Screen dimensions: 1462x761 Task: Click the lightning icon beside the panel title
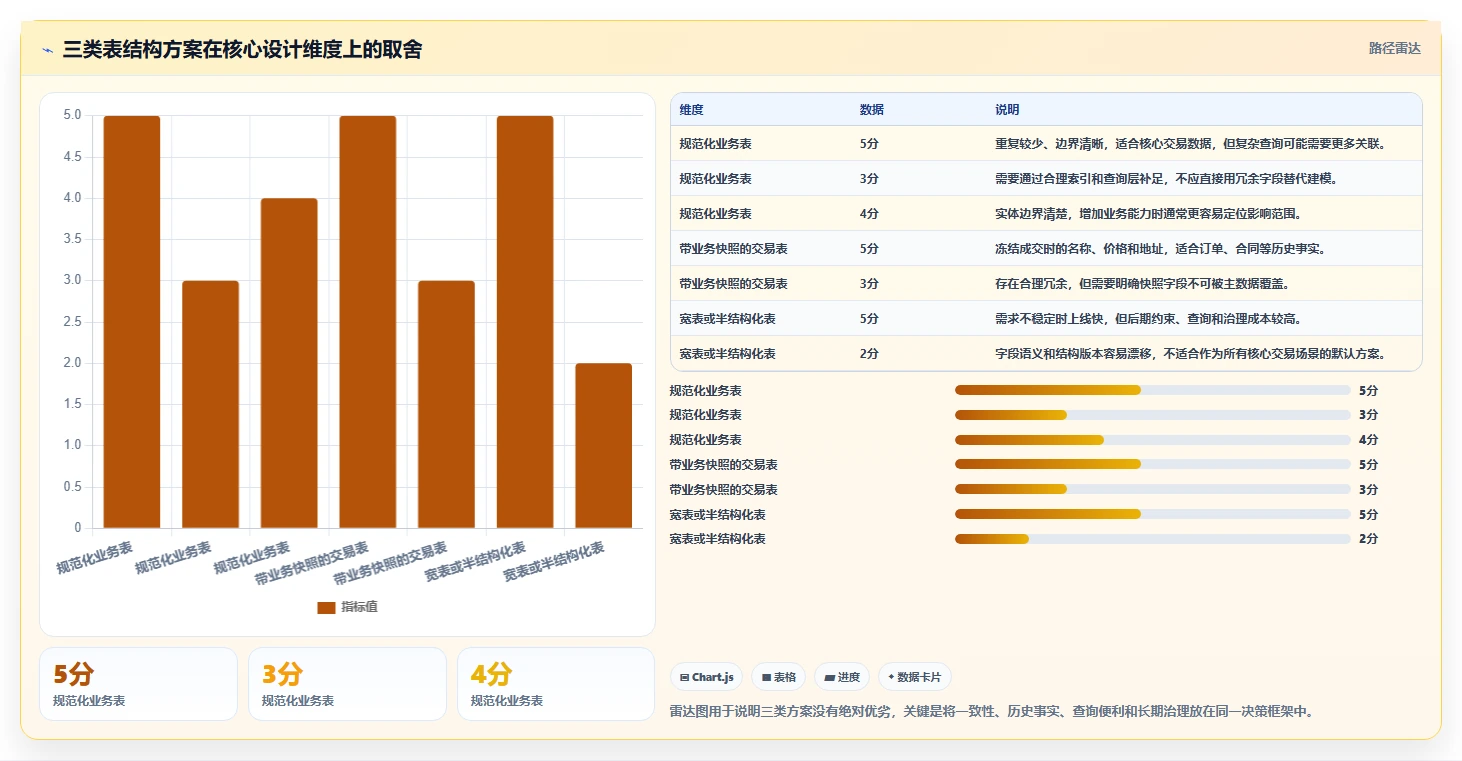(x=48, y=50)
